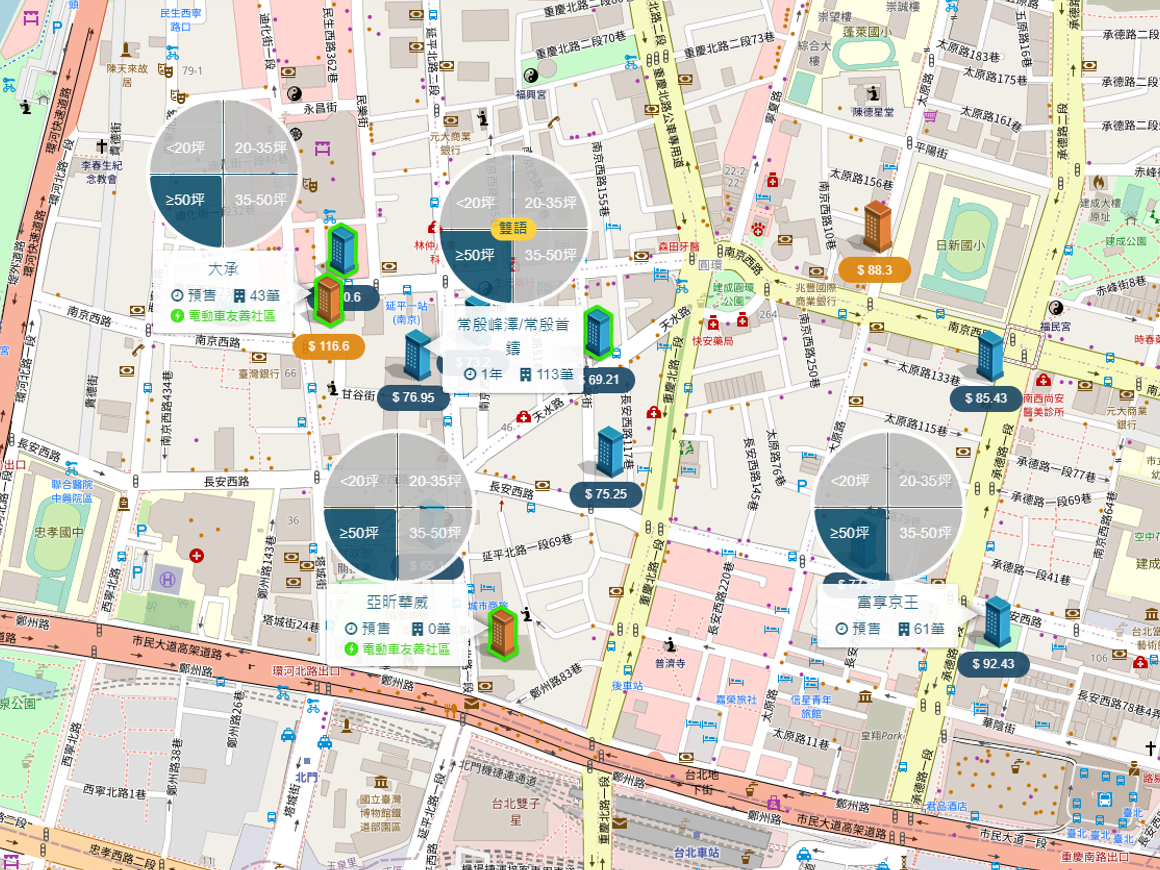Image resolution: width=1160 pixels, height=870 pixels.
Task: Open the orange $116.6 price badge
Action: click(x=328, y=346)
